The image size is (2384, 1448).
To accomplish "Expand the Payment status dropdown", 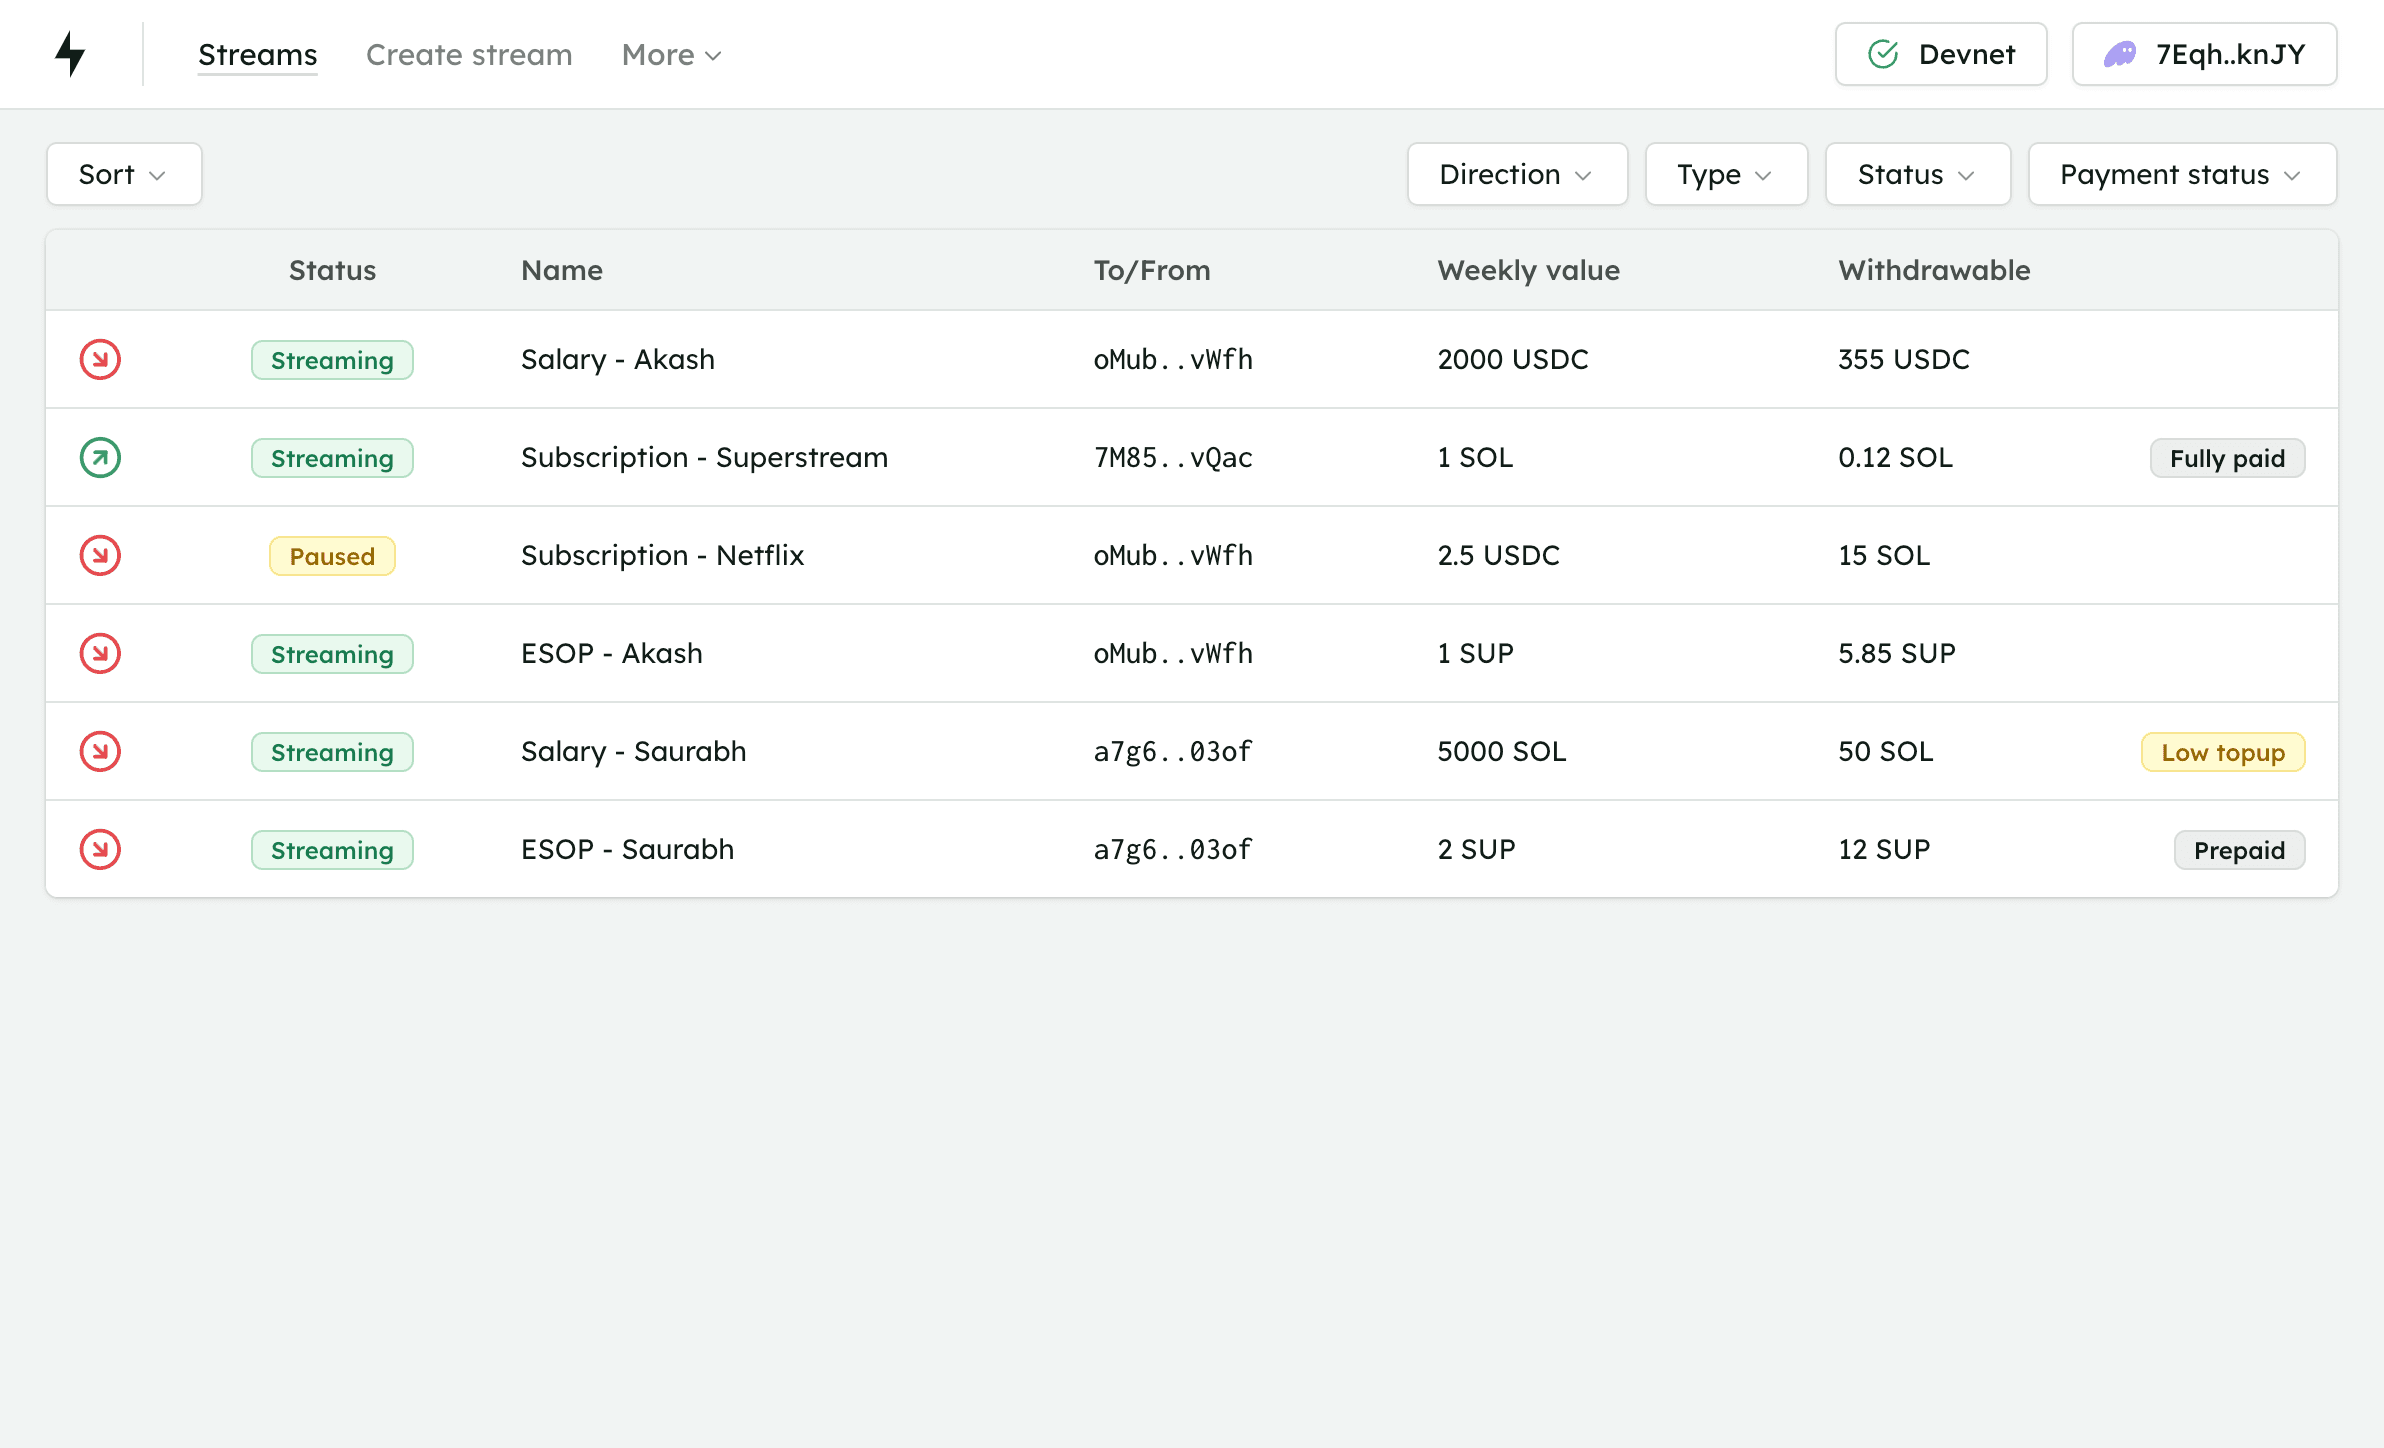I will pos(2181,174).
